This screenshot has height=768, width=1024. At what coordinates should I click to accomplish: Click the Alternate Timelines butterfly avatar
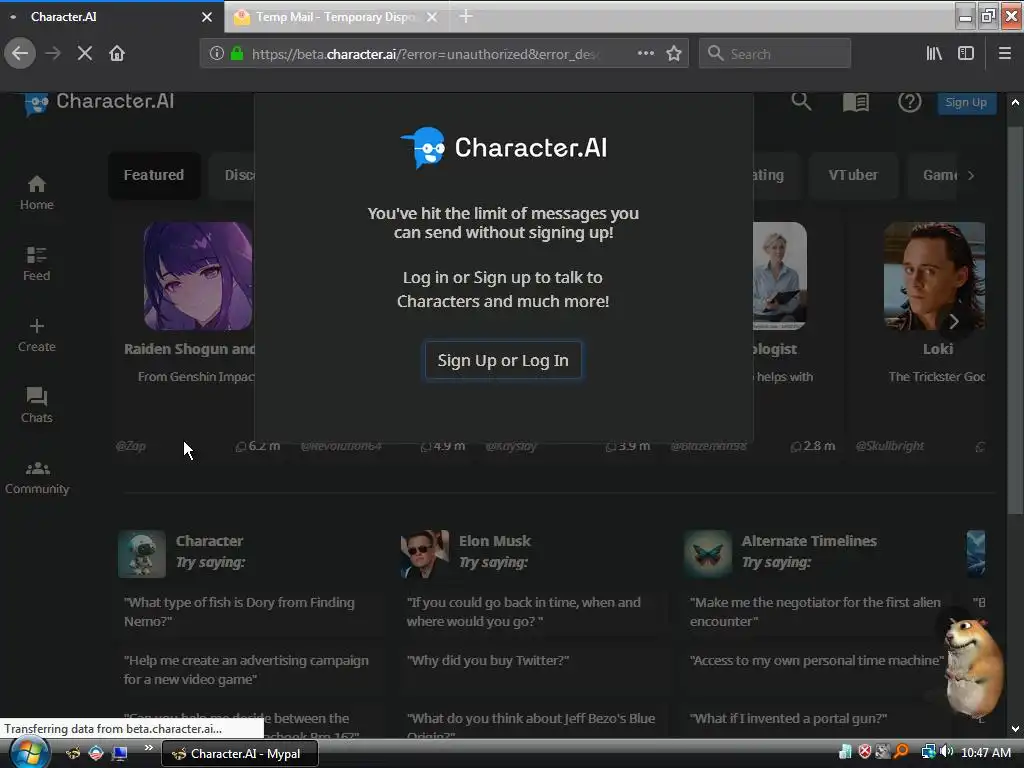tap(708, 554)
